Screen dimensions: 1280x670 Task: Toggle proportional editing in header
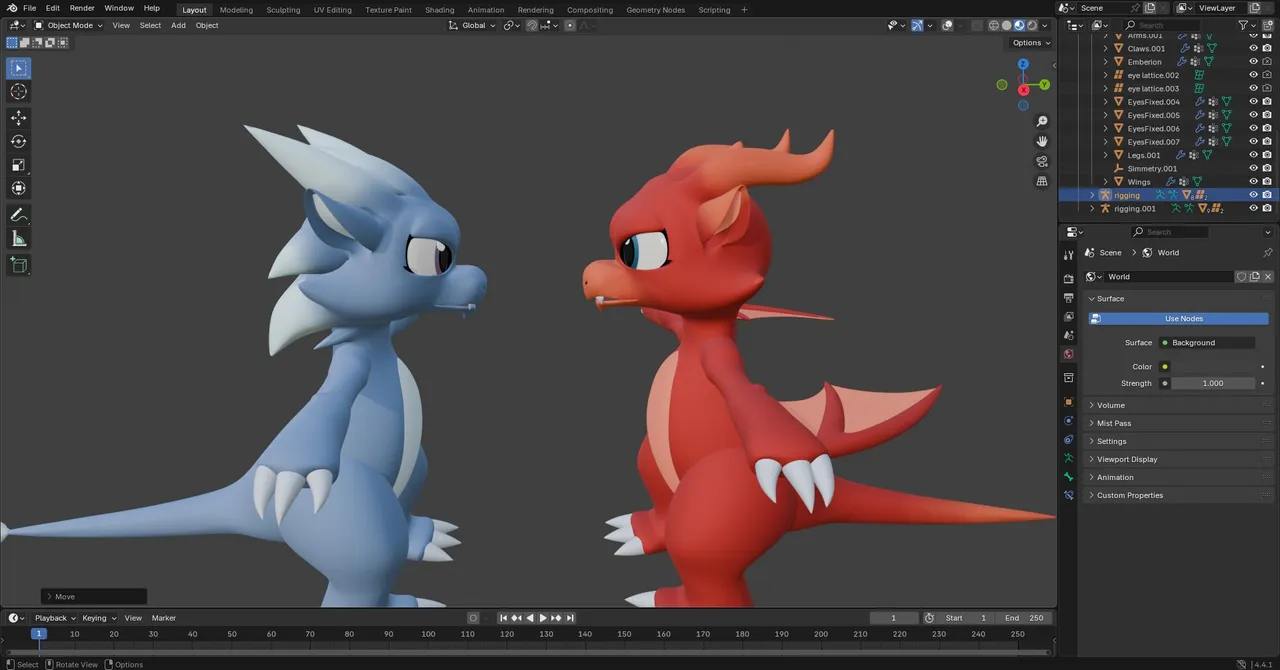570,25
